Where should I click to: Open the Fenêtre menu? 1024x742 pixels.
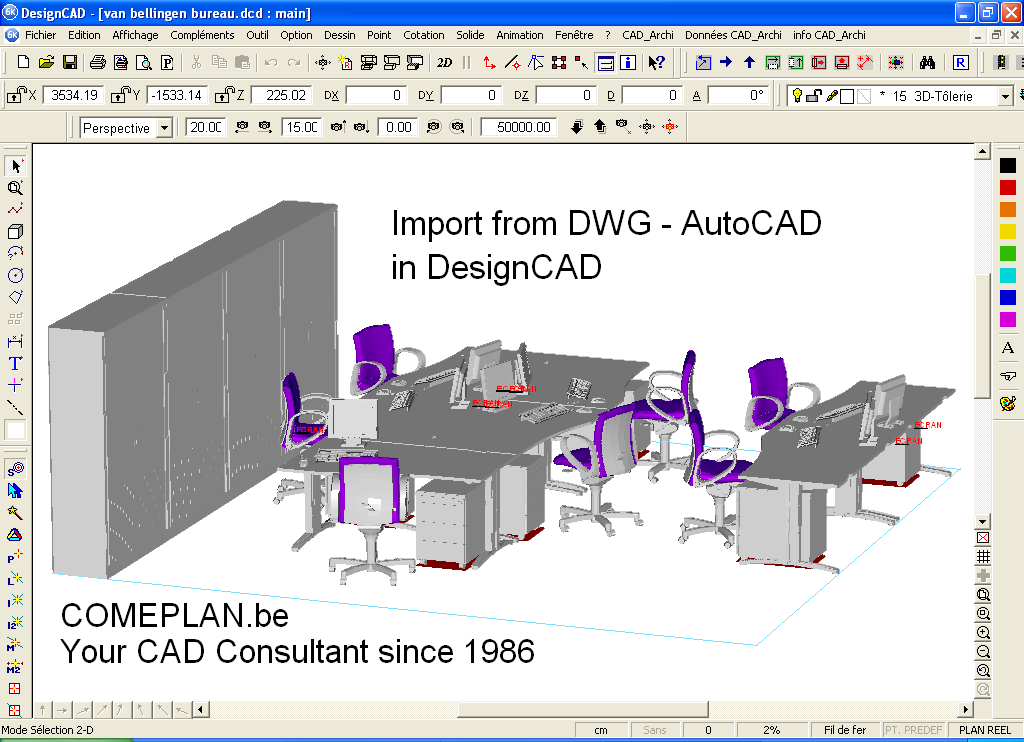[x=574, y=35]
